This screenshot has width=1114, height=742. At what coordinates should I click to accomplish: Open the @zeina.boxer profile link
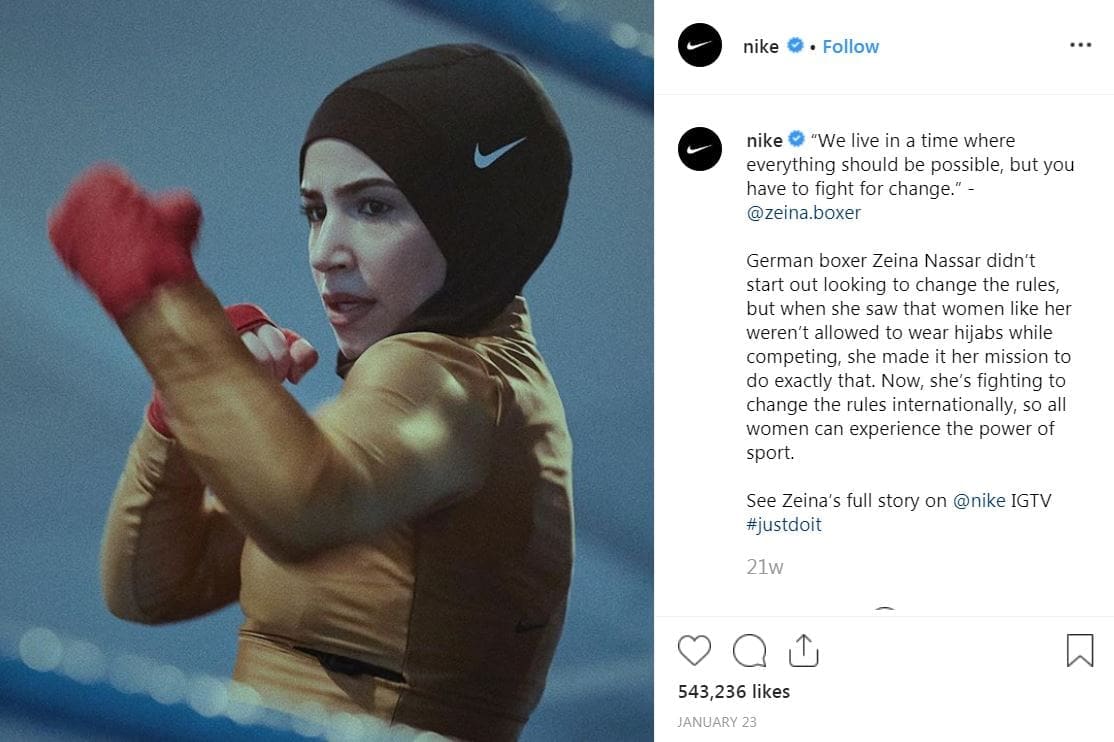pos(804,213)
